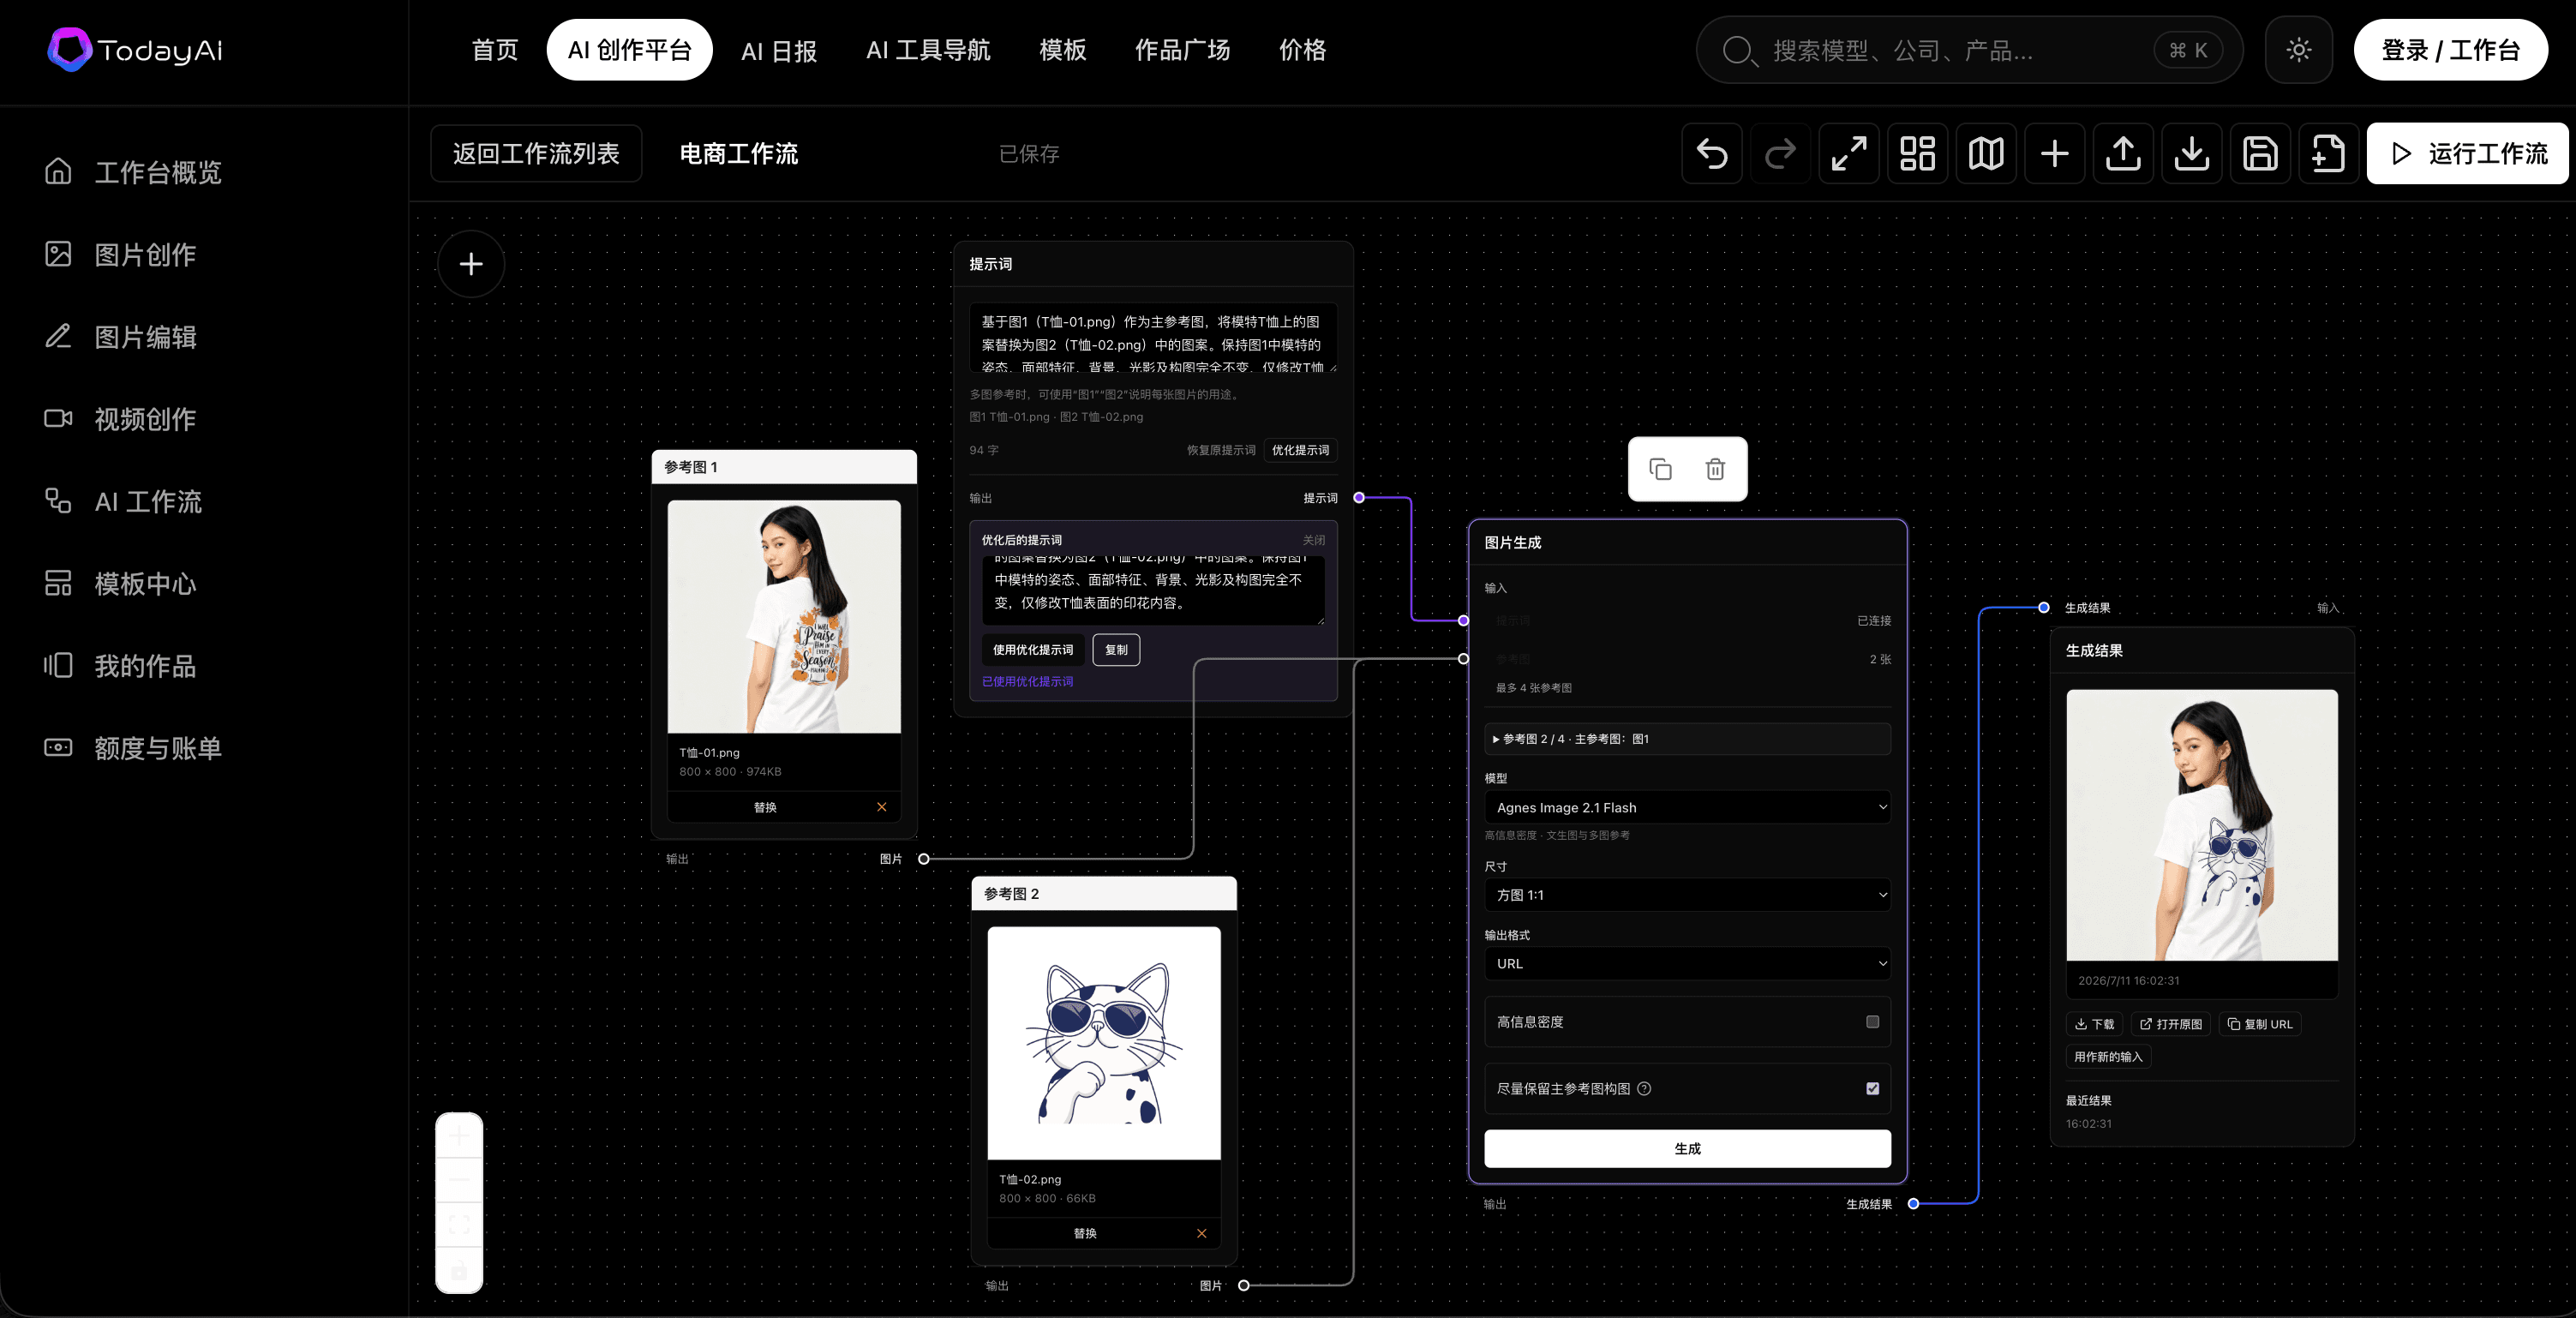Viewport: 2576px width, 1318px height.
Task: Click 返回工作流列表 button
Action: pyautogui.click(x=536, y=154)
